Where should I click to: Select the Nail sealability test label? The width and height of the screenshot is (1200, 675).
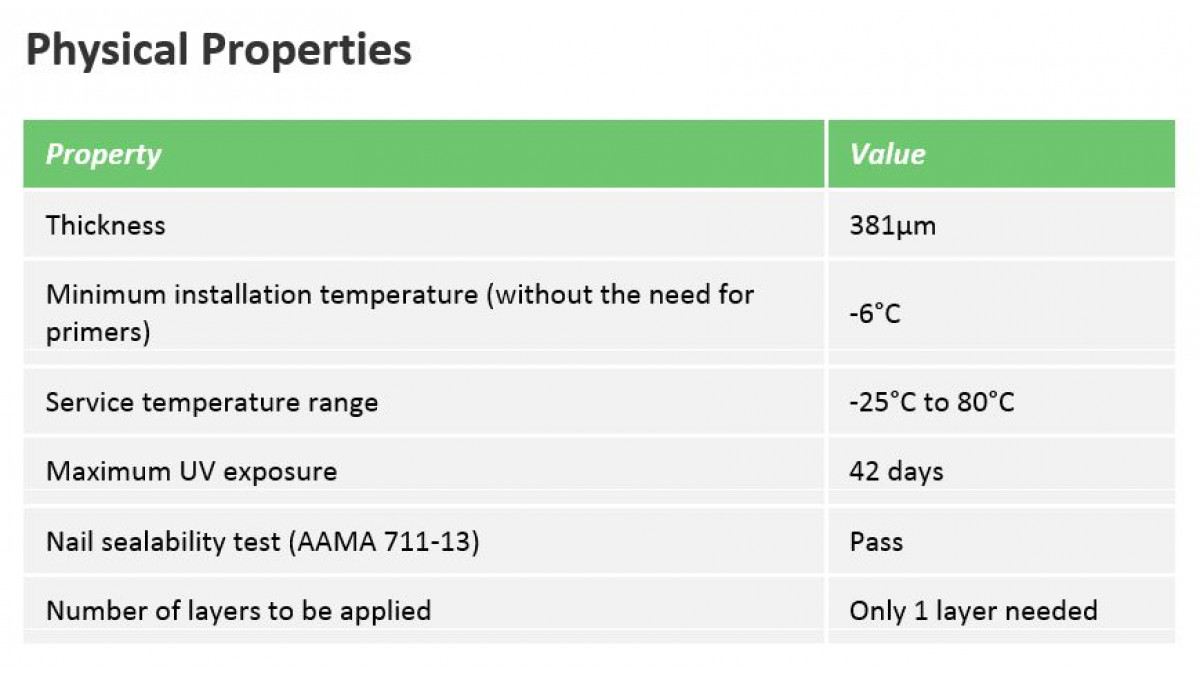262,542
